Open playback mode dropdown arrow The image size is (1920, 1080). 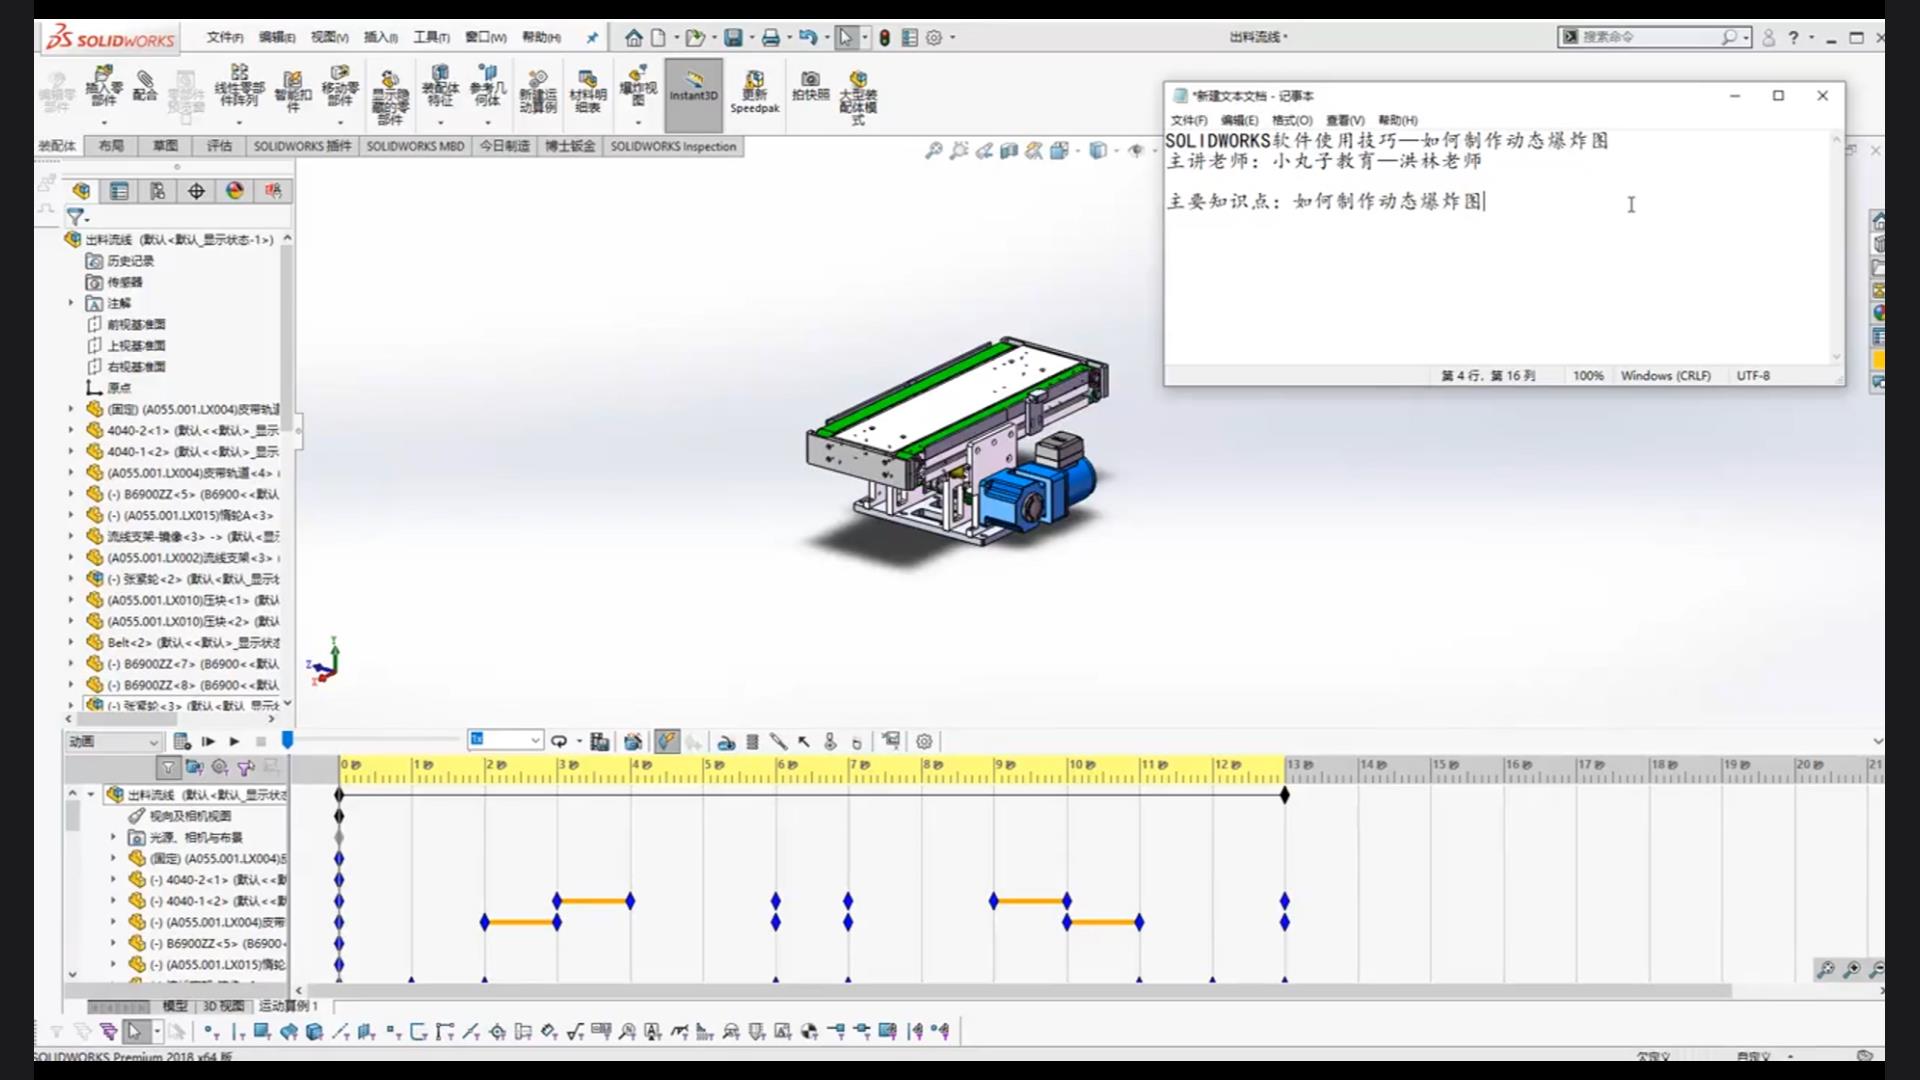tap(579, 741)
